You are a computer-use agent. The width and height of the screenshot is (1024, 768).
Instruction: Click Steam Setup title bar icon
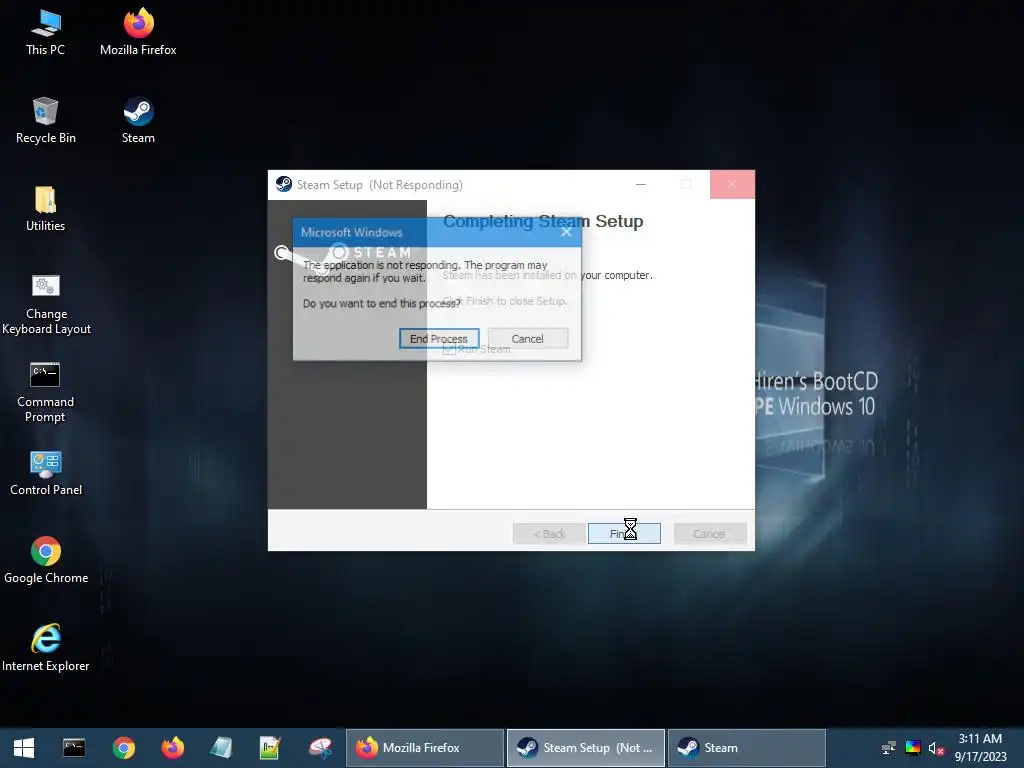(x=283, y=184)
